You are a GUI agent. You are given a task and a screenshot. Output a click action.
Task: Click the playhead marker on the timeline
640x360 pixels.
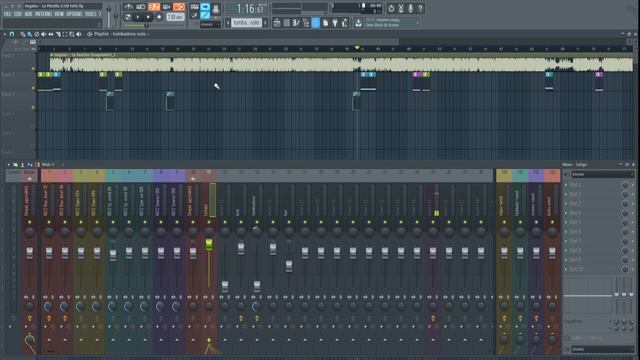[357, 48]
